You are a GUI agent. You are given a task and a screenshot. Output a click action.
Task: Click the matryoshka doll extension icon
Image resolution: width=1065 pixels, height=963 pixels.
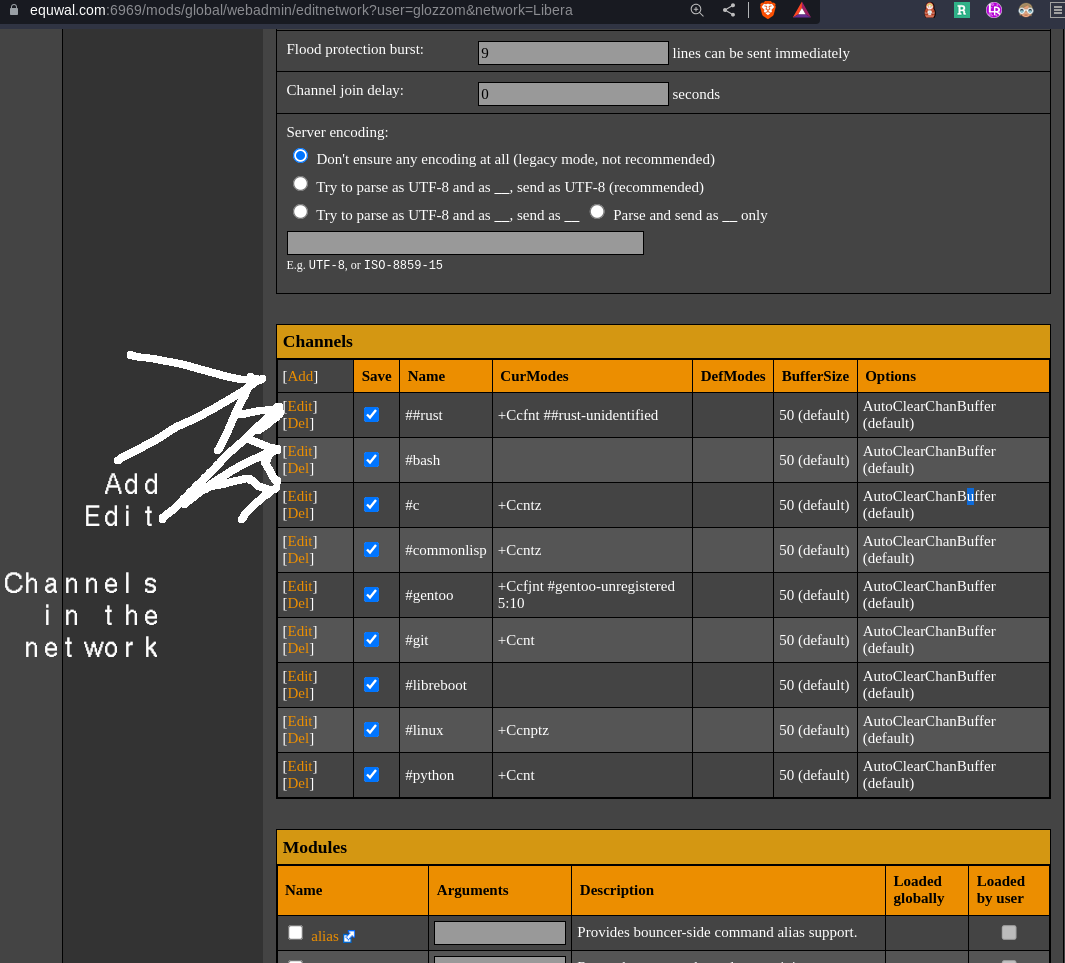tap(929, 10)
